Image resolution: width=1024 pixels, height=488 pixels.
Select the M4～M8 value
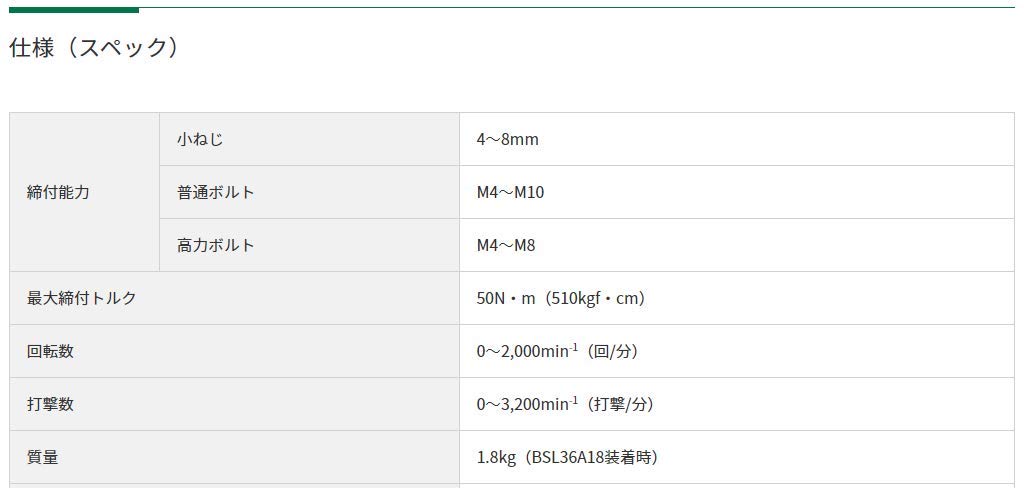505,246
